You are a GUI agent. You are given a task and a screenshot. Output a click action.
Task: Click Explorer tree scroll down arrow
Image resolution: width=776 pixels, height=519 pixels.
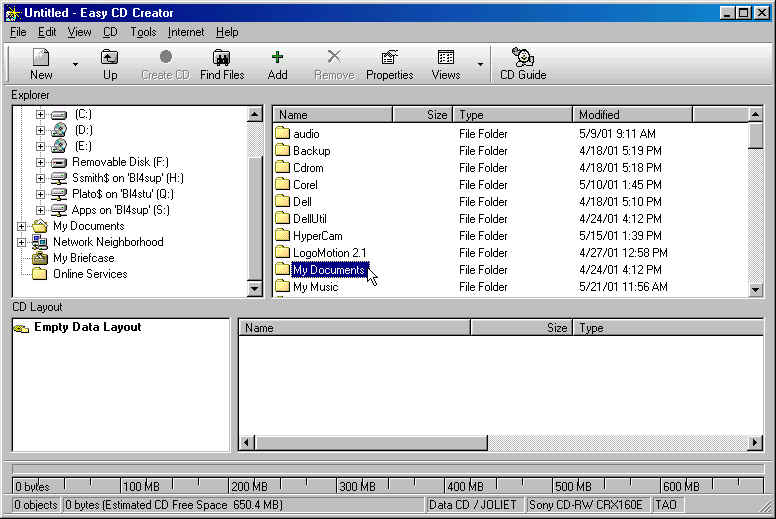point(254,288)
